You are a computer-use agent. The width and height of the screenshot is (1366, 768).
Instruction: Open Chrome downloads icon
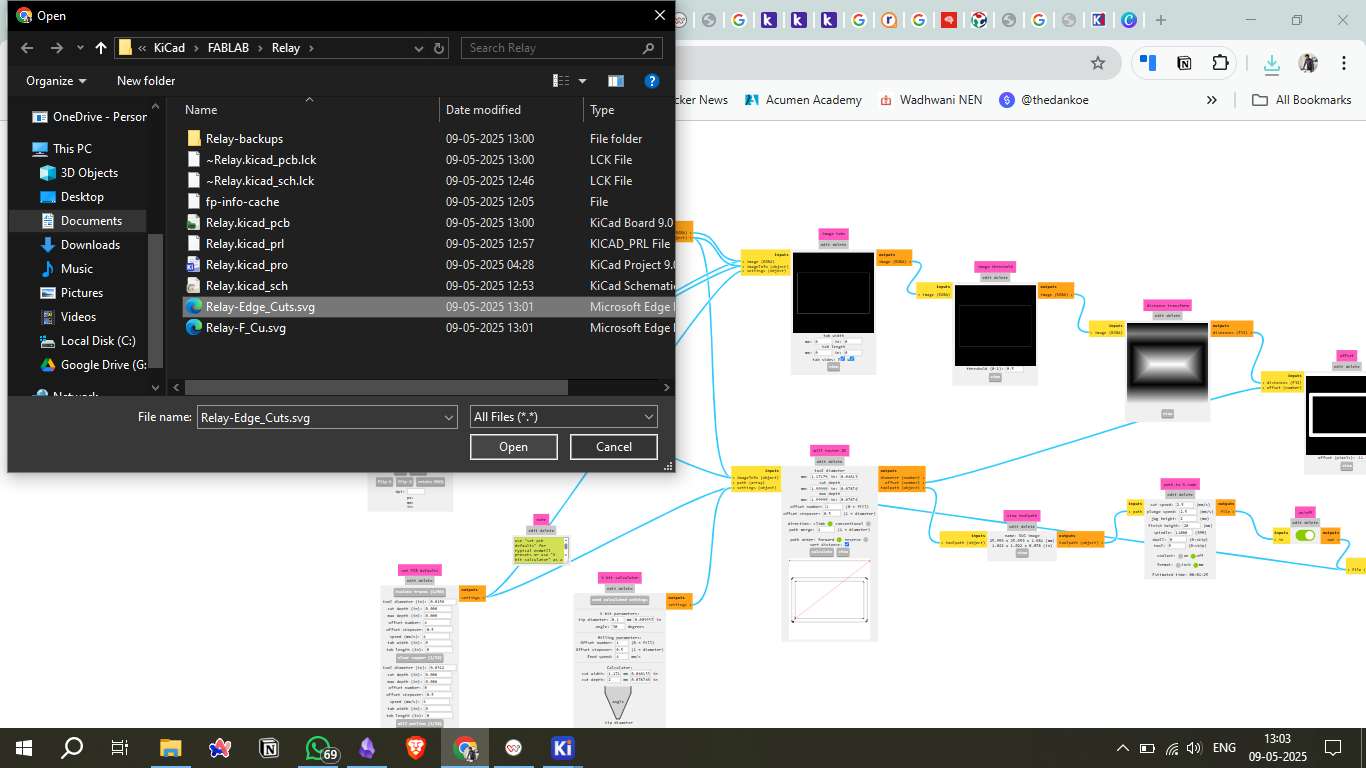coord(1271,63)
